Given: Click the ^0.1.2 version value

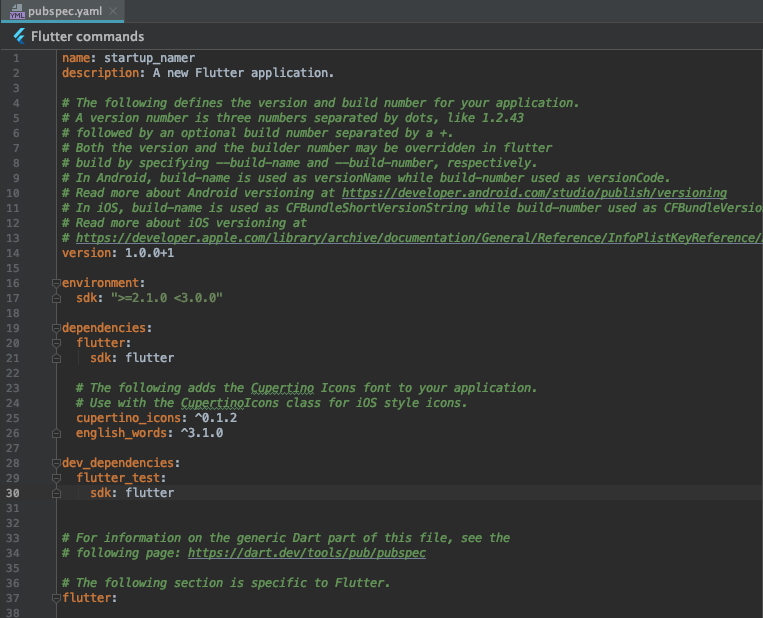Looking at the screenshot, I should (216, 418).
